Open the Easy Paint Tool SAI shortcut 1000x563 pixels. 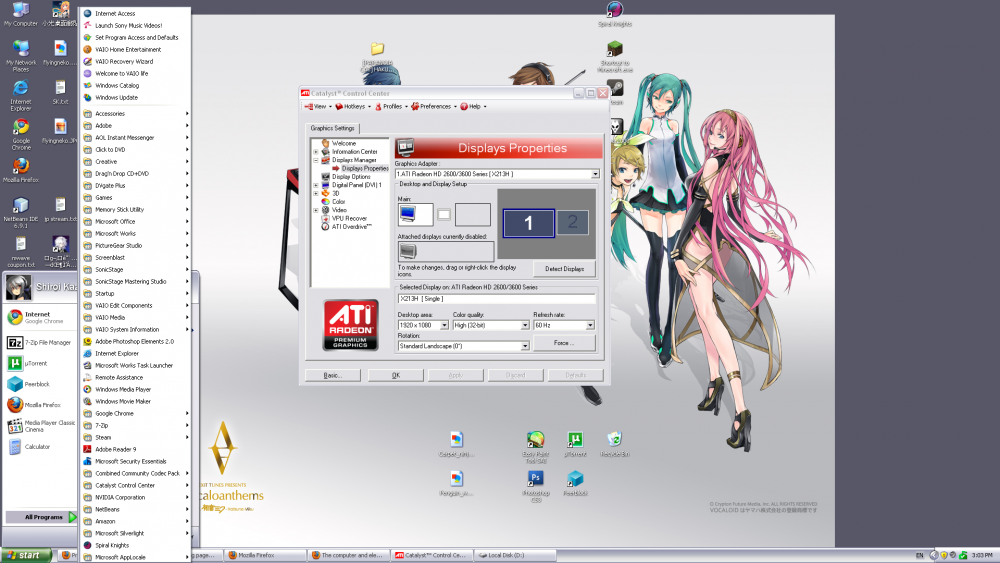(536, 448)
